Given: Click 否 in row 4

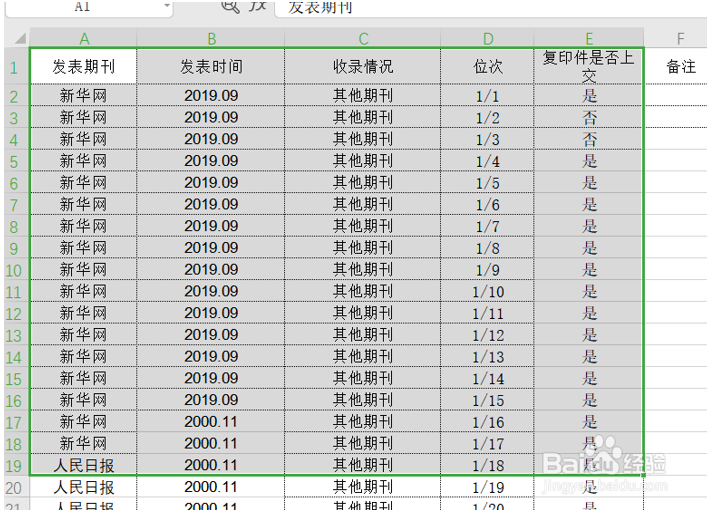Looking at the screenshot, I should pyautogui.click(x=589, y=139).
